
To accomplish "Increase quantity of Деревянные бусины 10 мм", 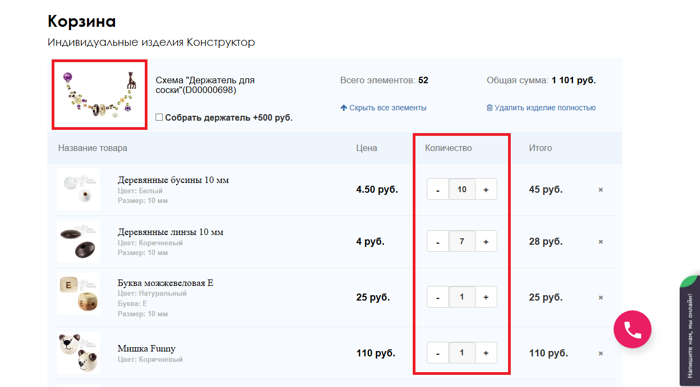I will coord(486,190).
